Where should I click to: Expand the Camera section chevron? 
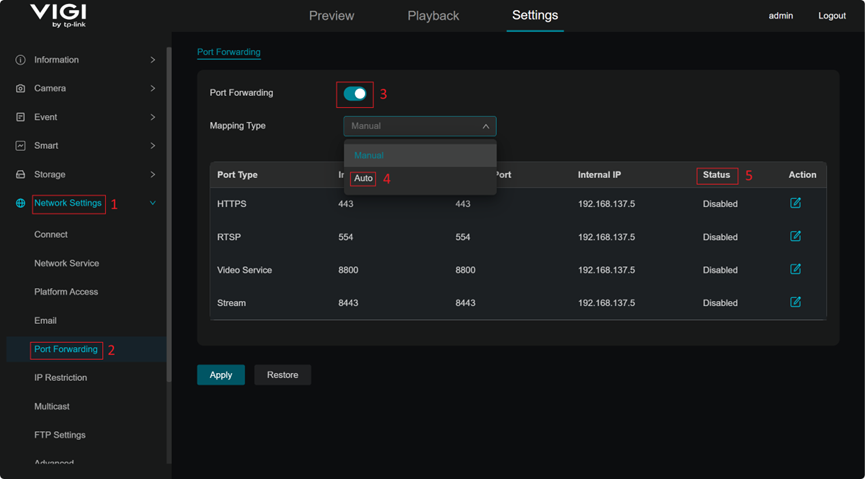pos(153,88)
